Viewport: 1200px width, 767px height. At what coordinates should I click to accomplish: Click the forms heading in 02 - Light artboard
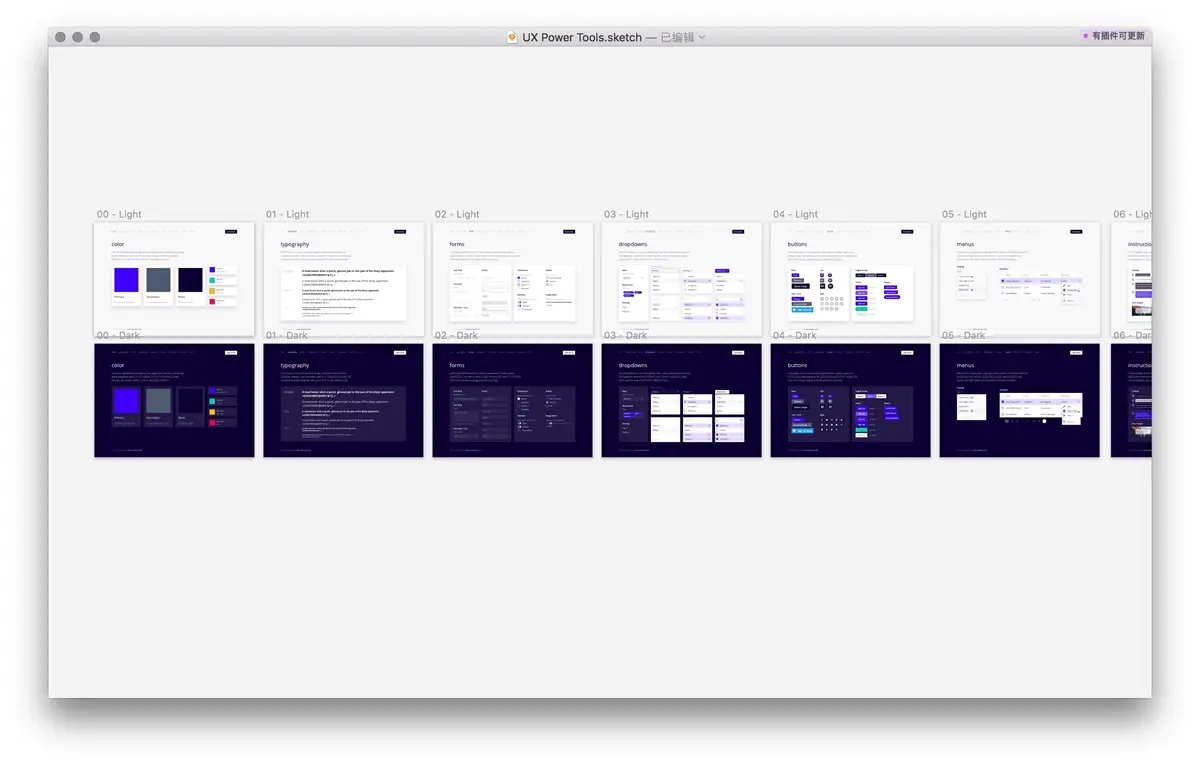coord(457,244)
